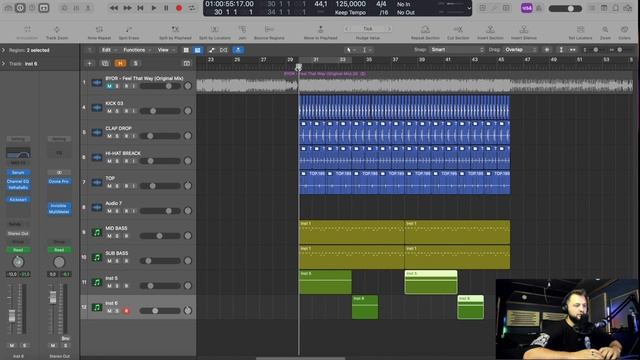This screenshot has width=640, height=360.
Task: Start playback with the Play button
Action: pyautogui.click(x=153, y=8)
